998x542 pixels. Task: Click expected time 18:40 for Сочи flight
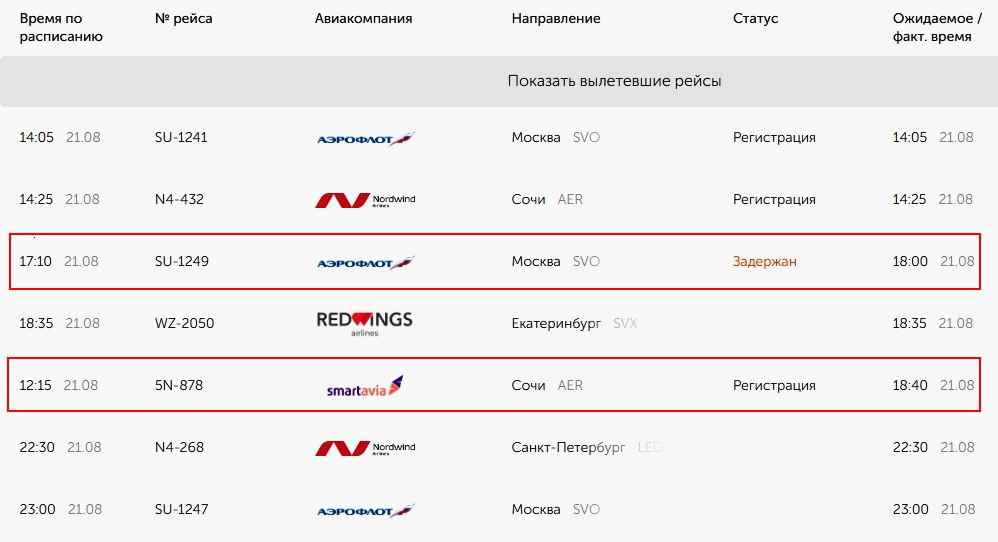click(910, 386)
